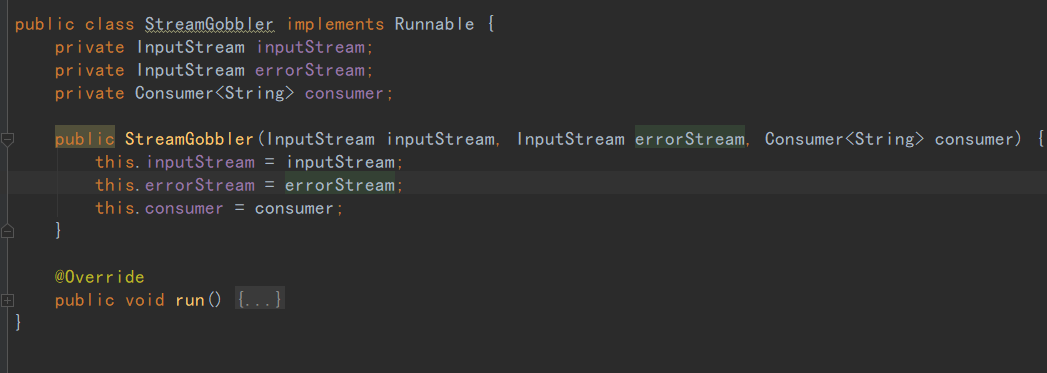1047x373 pixels.
Task: Click the consumer parameter in constructor signature
Action: click(973, 139)
